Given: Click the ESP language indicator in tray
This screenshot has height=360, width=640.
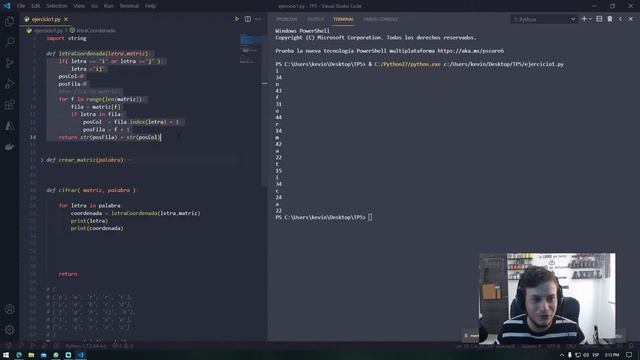Looking at the screenshot, I should 596,355.
